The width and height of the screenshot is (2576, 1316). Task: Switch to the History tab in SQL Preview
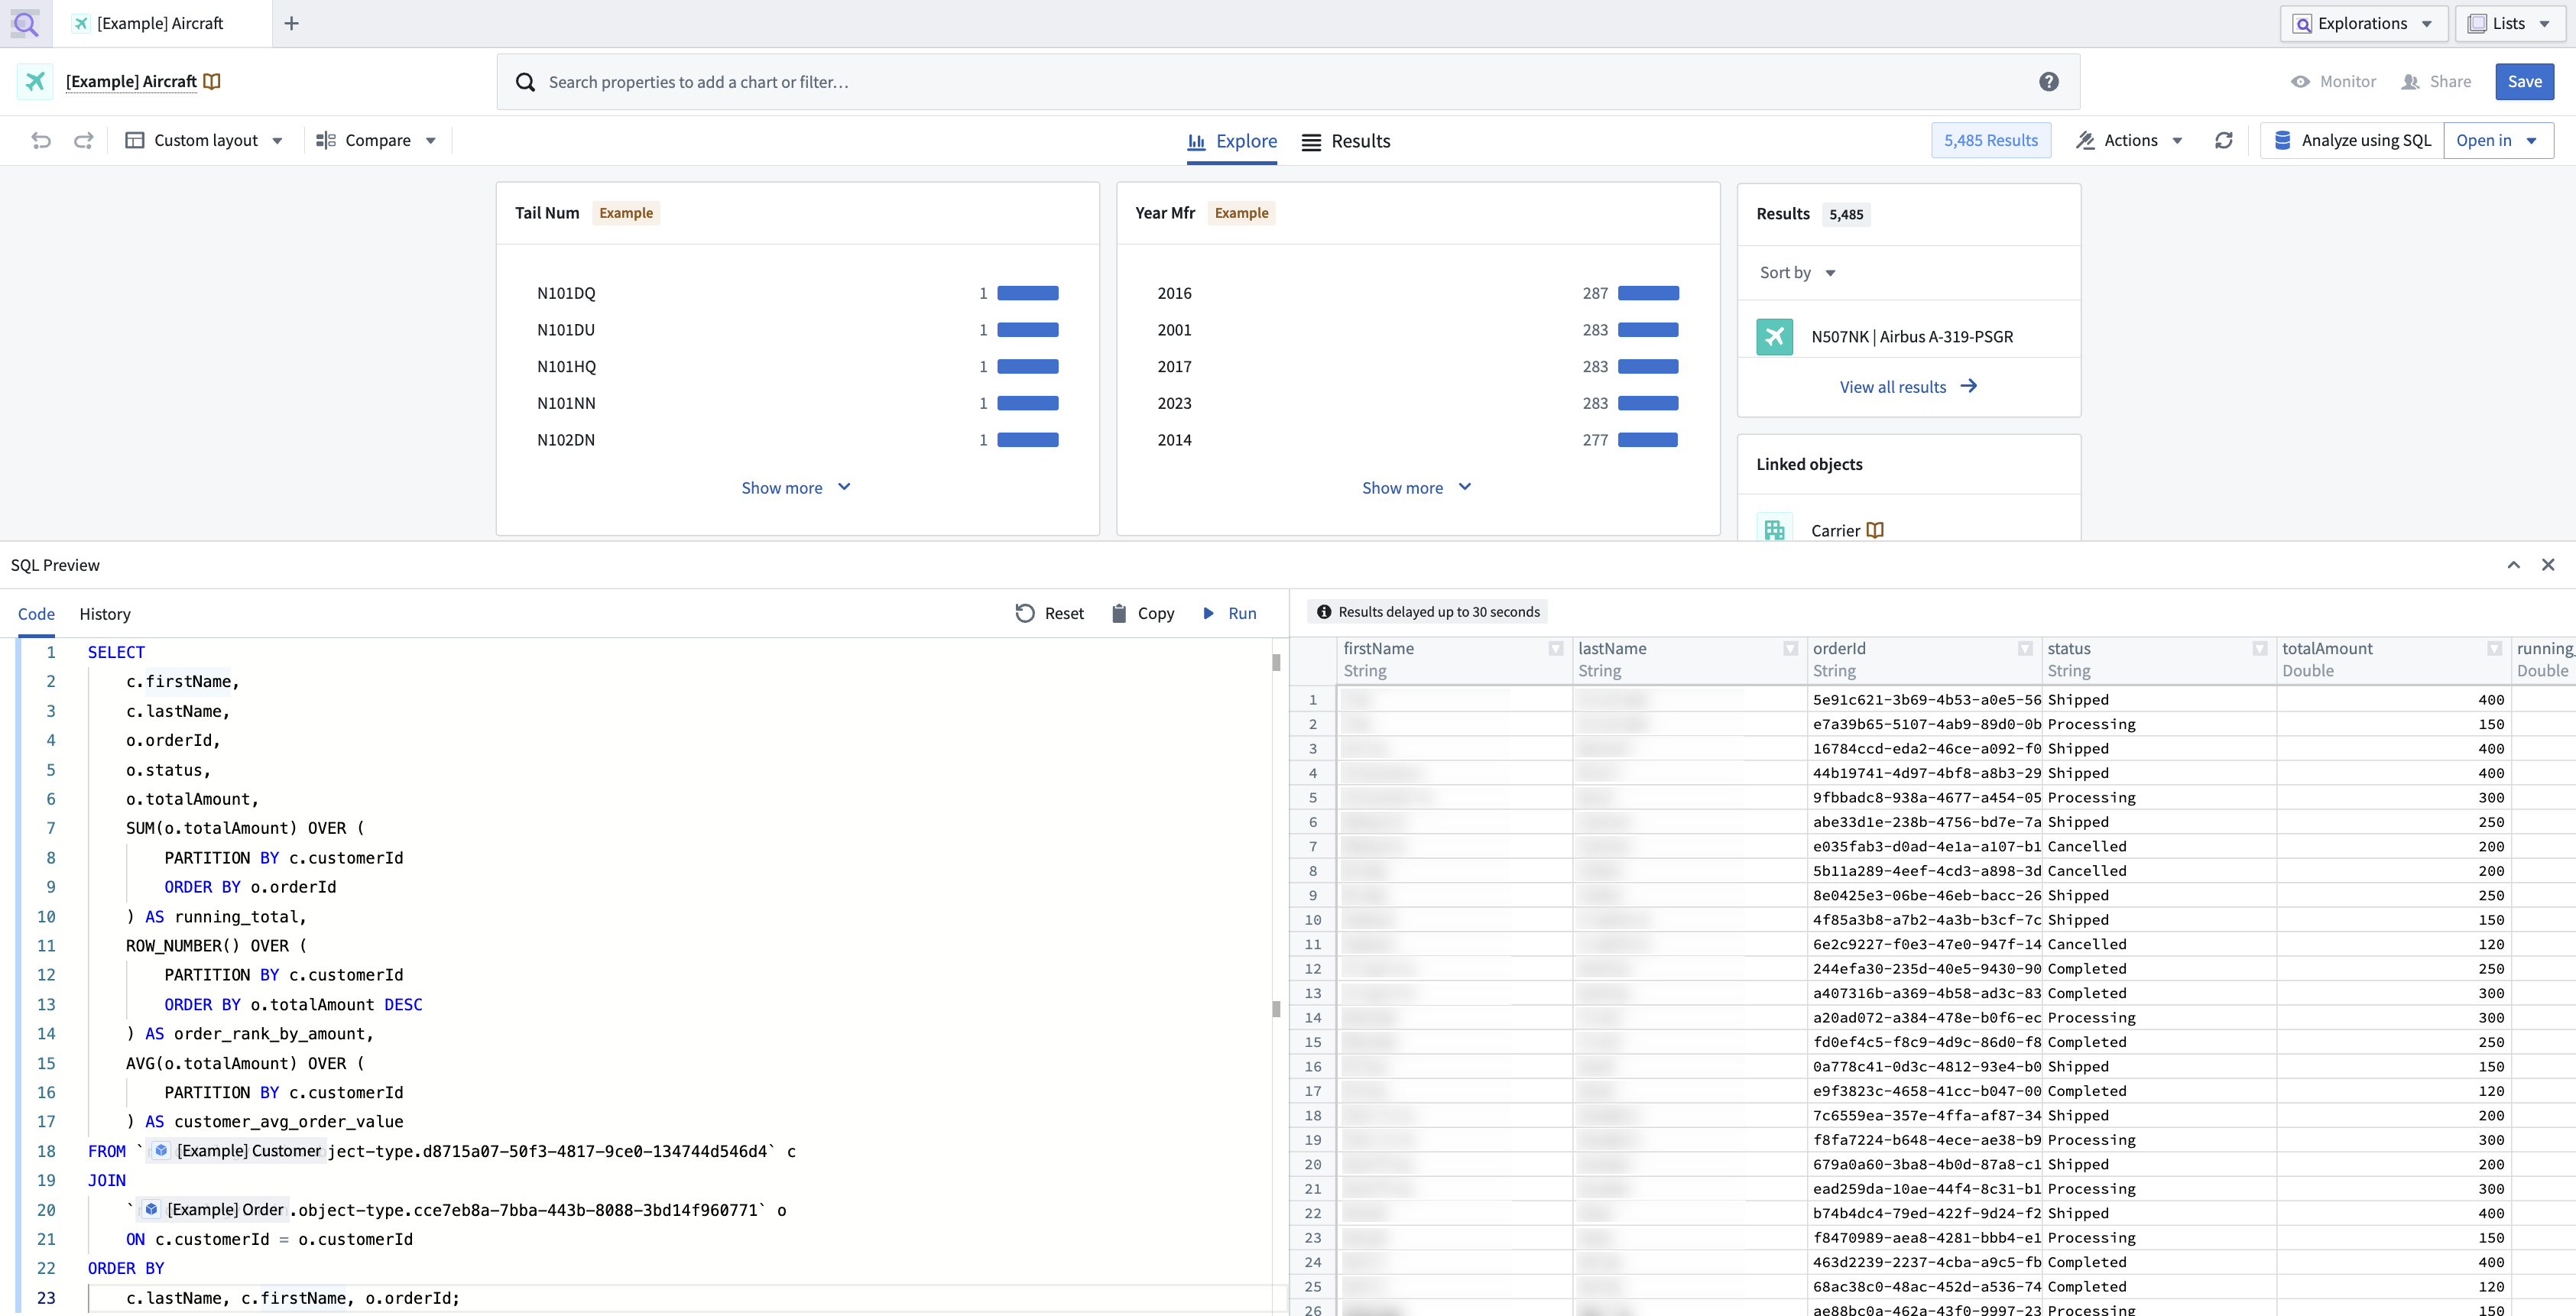[104, 613]
